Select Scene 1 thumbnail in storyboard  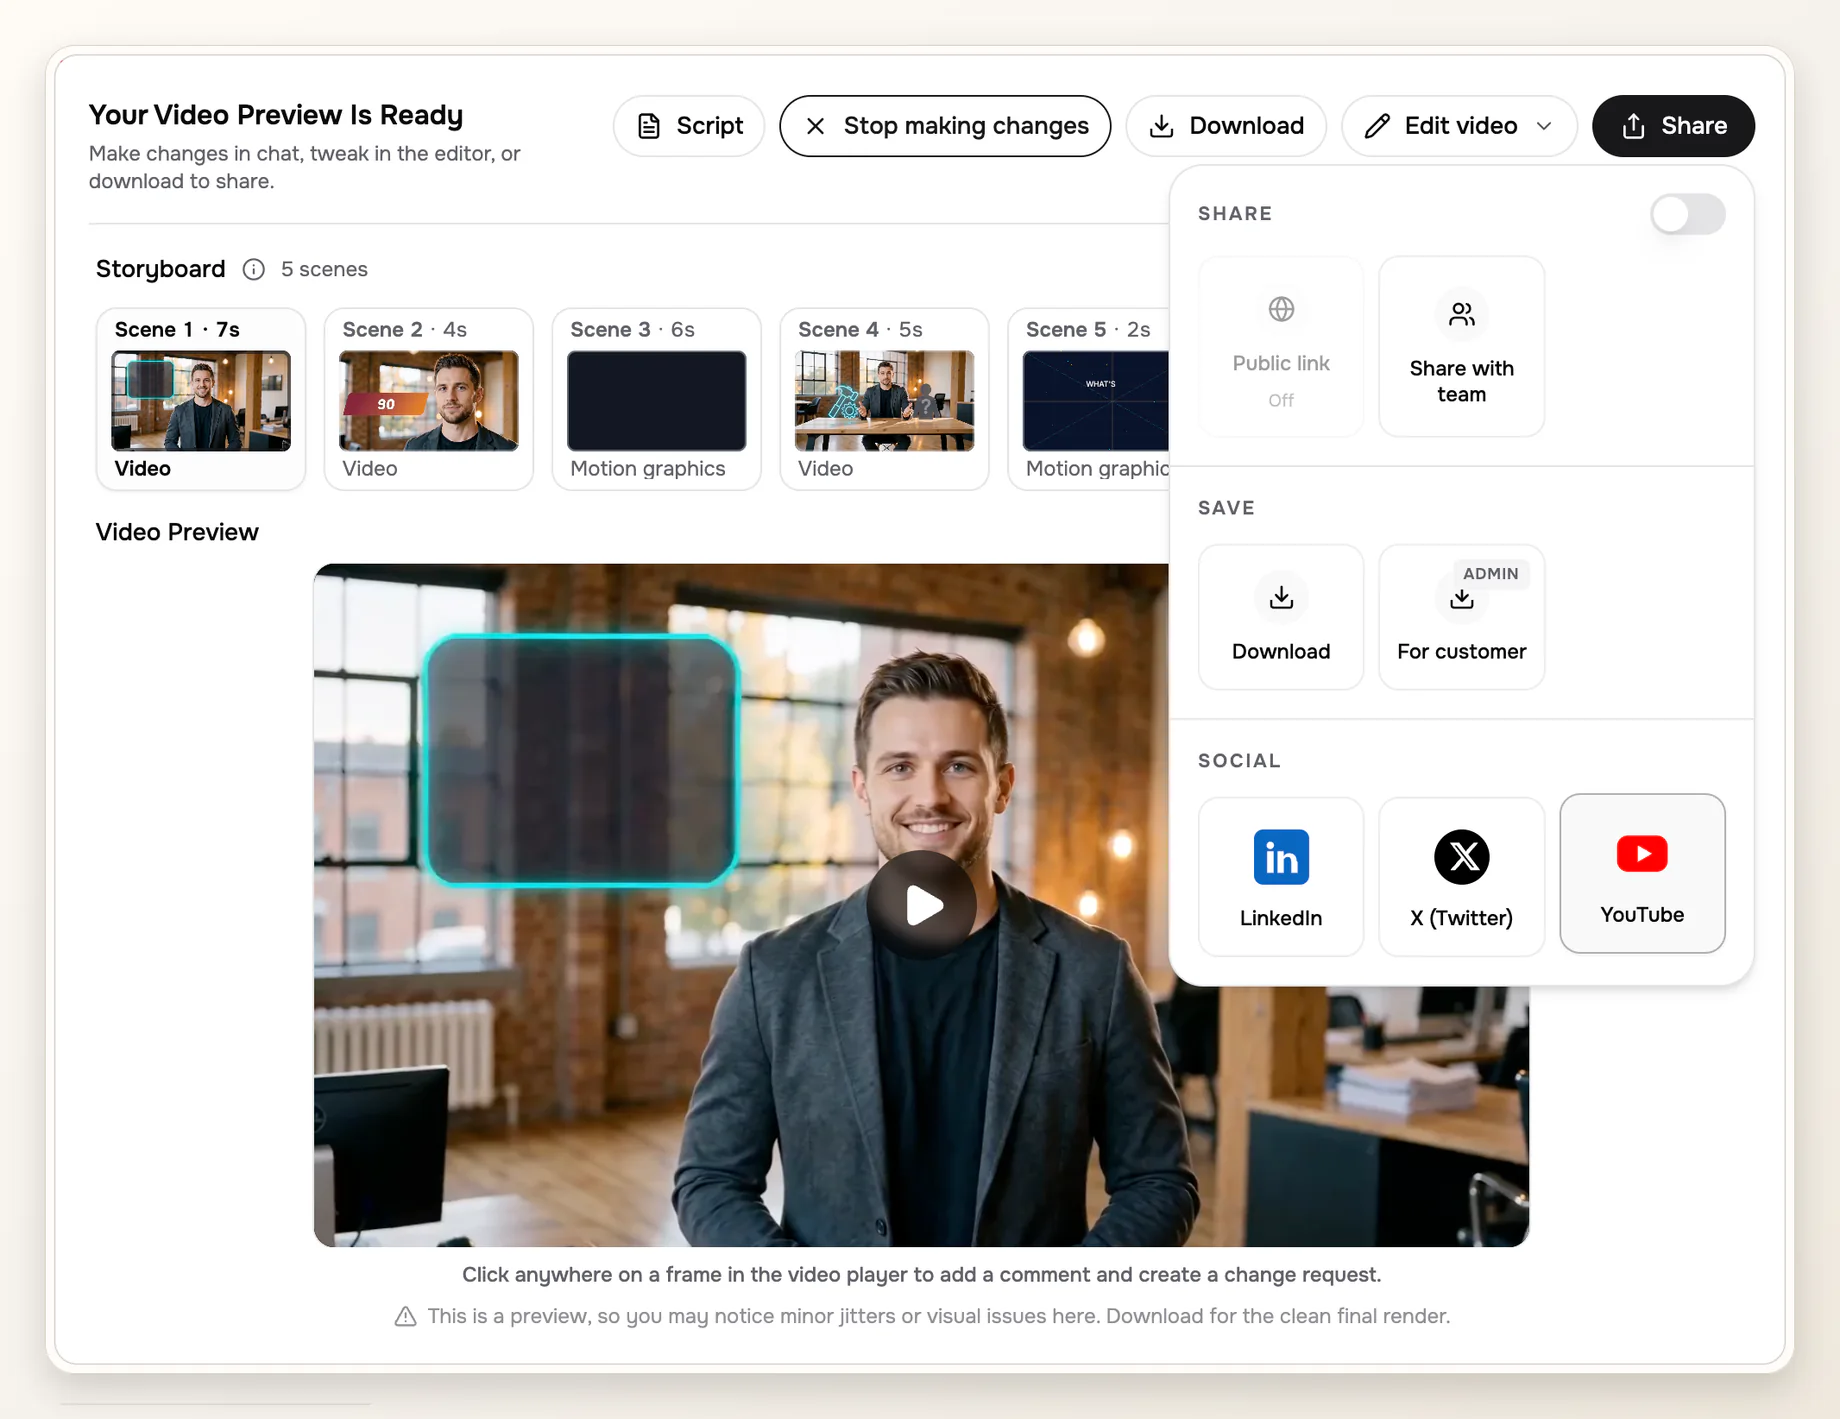pyautogui.click(x=201, y=400)
